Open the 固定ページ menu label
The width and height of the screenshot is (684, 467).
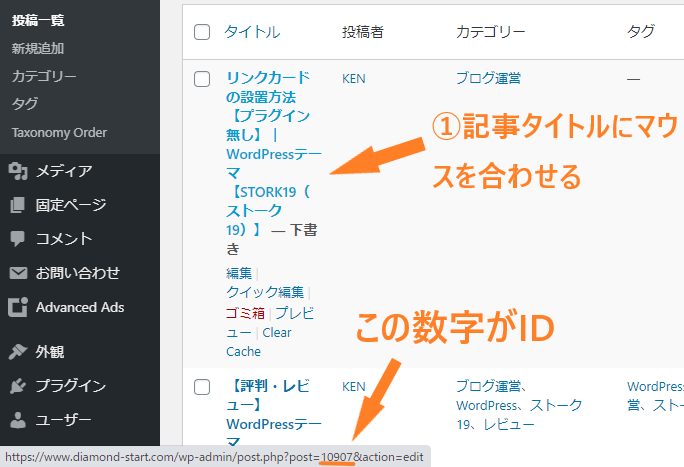pos(71,205)
